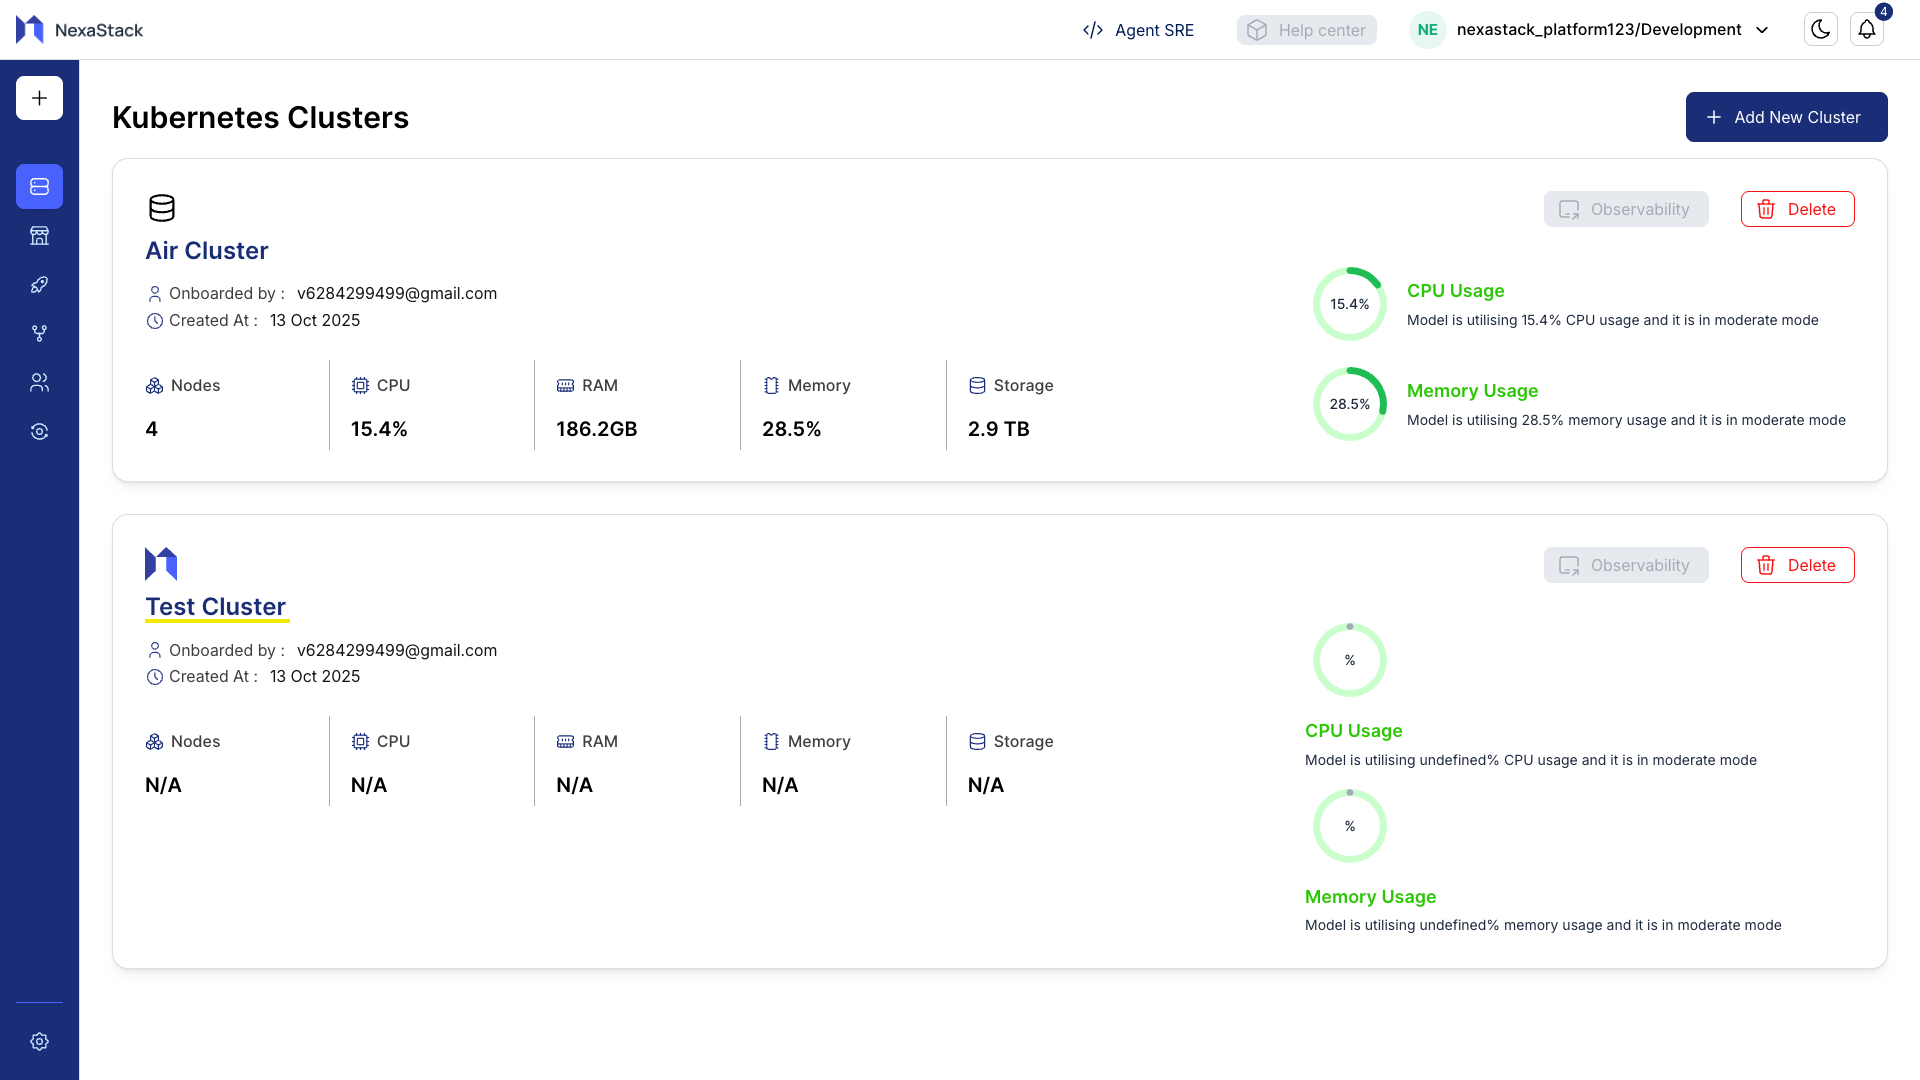The height and width of the screenshot is (1080, 1920).
Task: Click the CPU Usage progress ring showing 15.4%
Action: point(1350,303)
